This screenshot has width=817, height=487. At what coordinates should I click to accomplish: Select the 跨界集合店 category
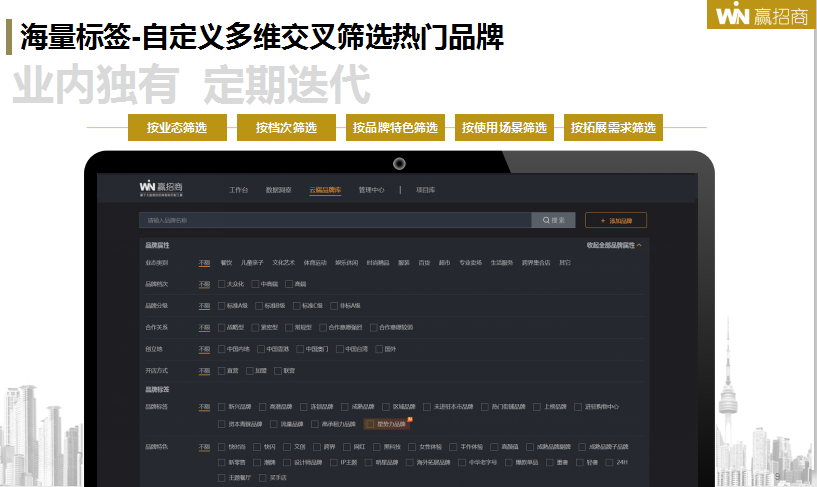click(x=536, y=263)
